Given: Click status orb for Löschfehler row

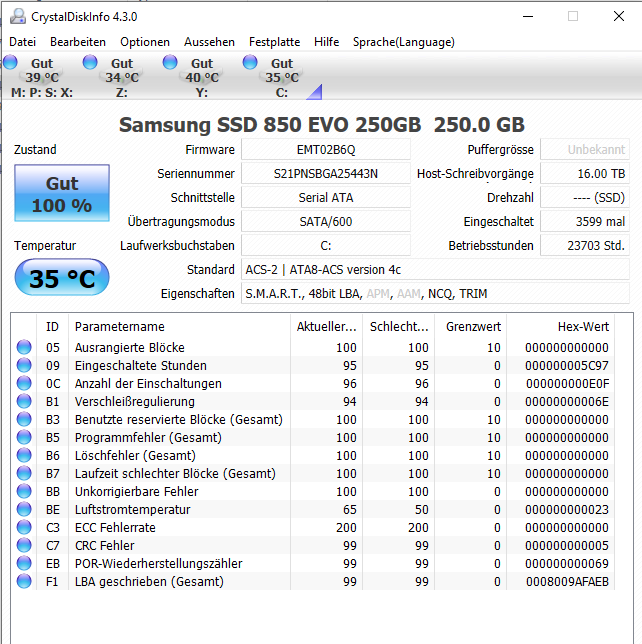Looking at the screenshot, I should tap(24, 455).
